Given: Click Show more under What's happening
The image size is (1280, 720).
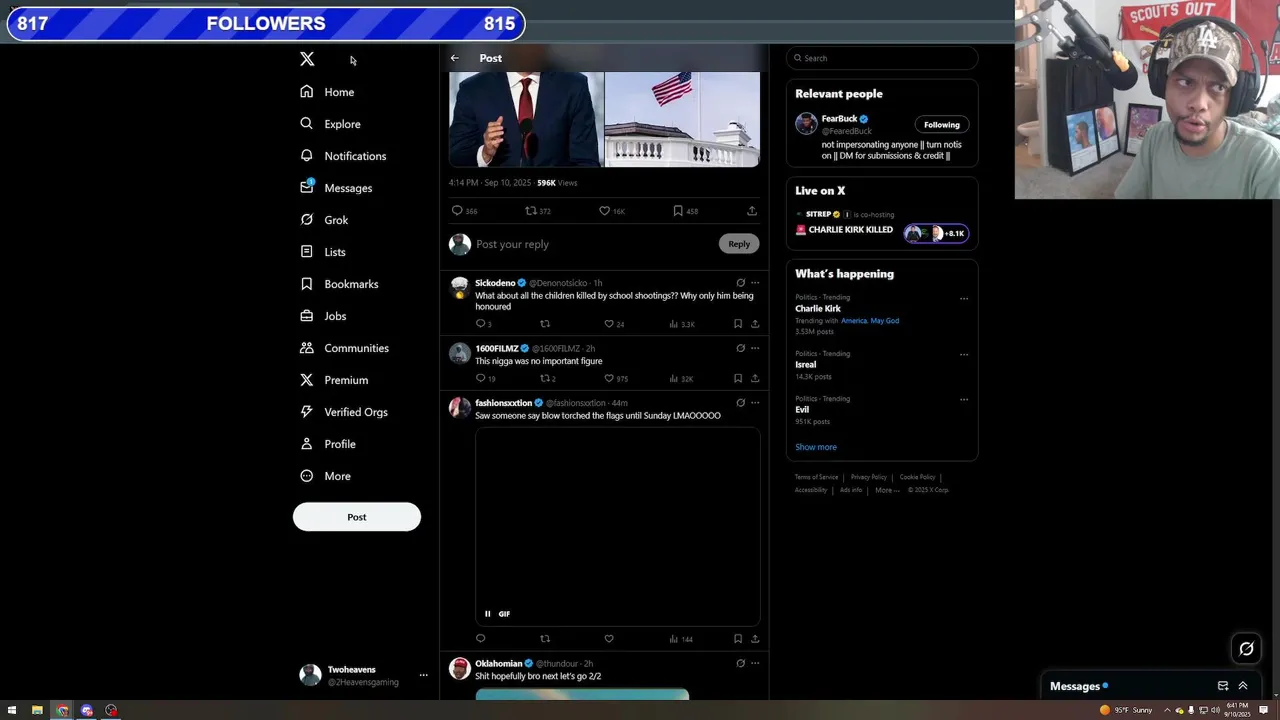Looking at the screenshot, I should (x=816, y=447).
